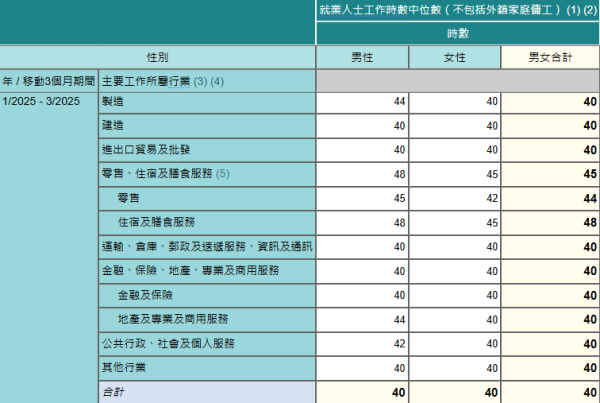Click the 男女合計 value 40 in 建造 row

550,126
